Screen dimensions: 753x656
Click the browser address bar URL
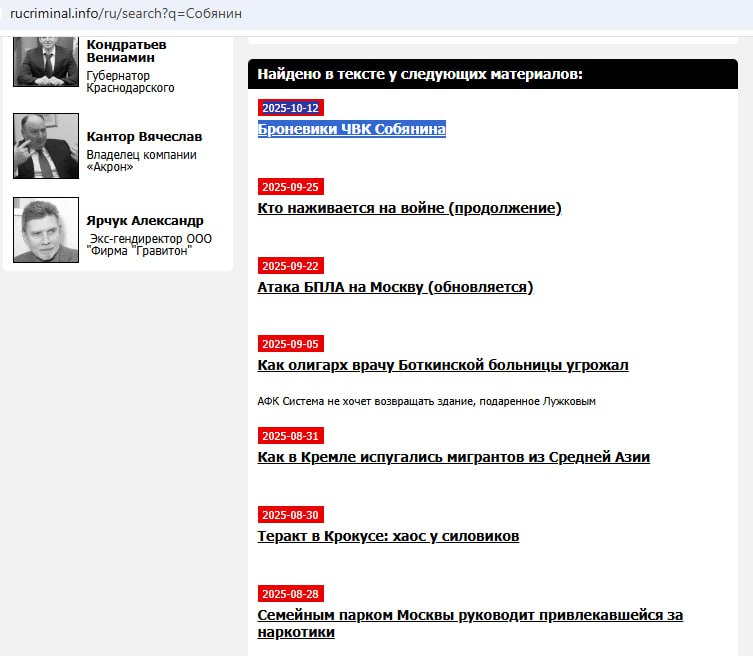126,14
